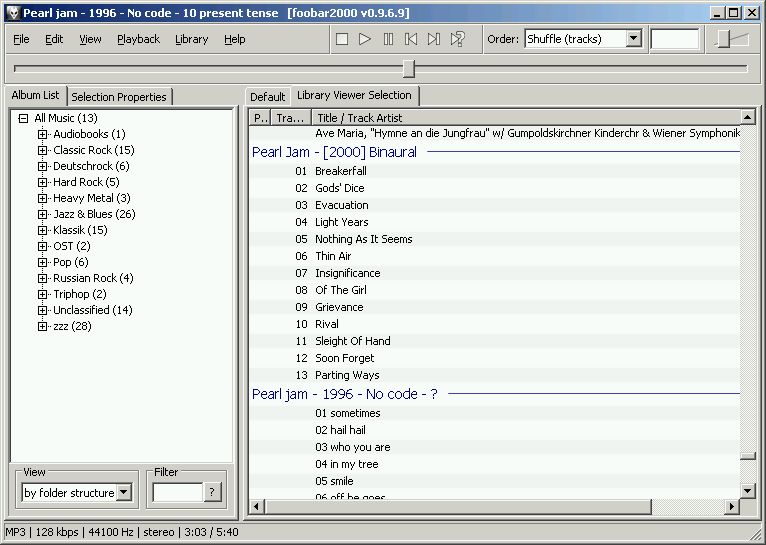
Task: Switch to the Selection Properties tab
Action: click(119, 97)
